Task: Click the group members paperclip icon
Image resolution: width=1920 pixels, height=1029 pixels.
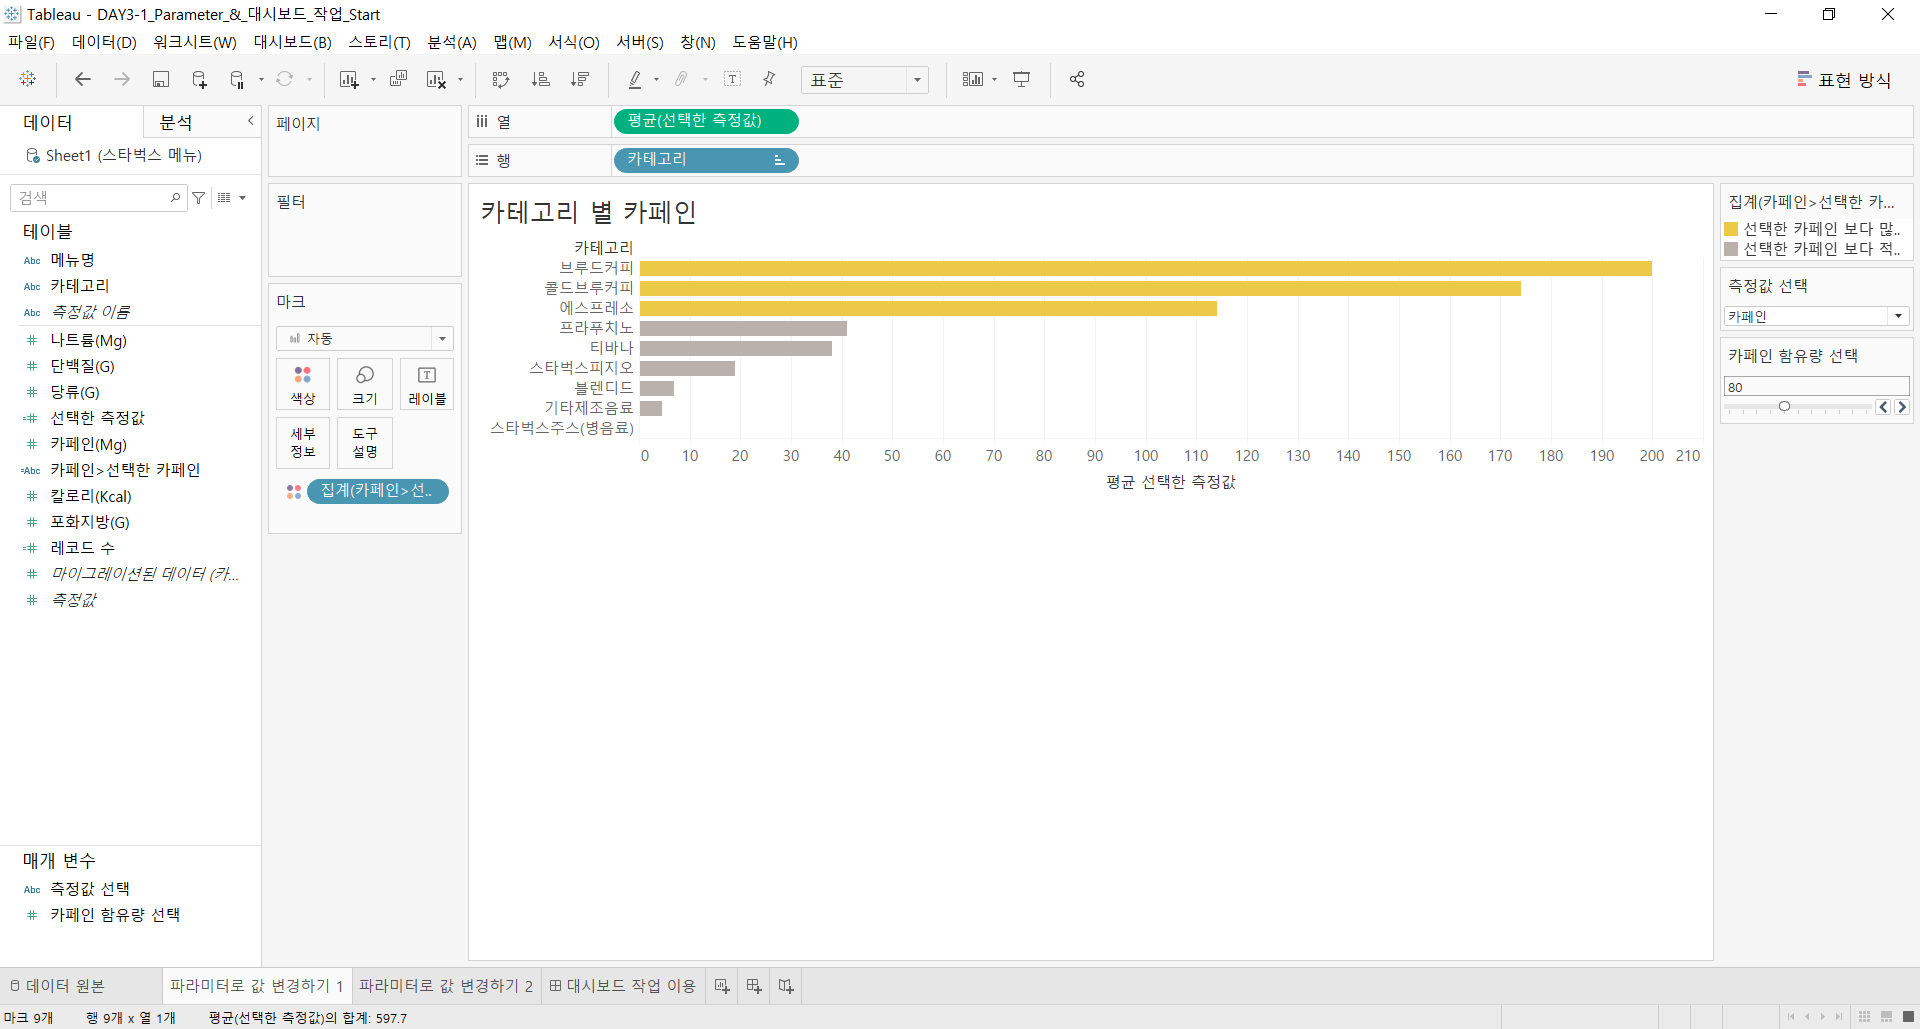Action: click(x=682, y=79)
